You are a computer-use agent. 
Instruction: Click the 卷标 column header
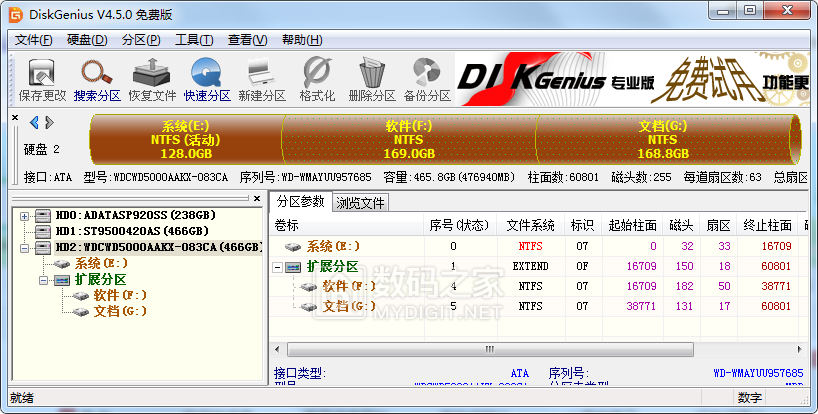[346, 225]
